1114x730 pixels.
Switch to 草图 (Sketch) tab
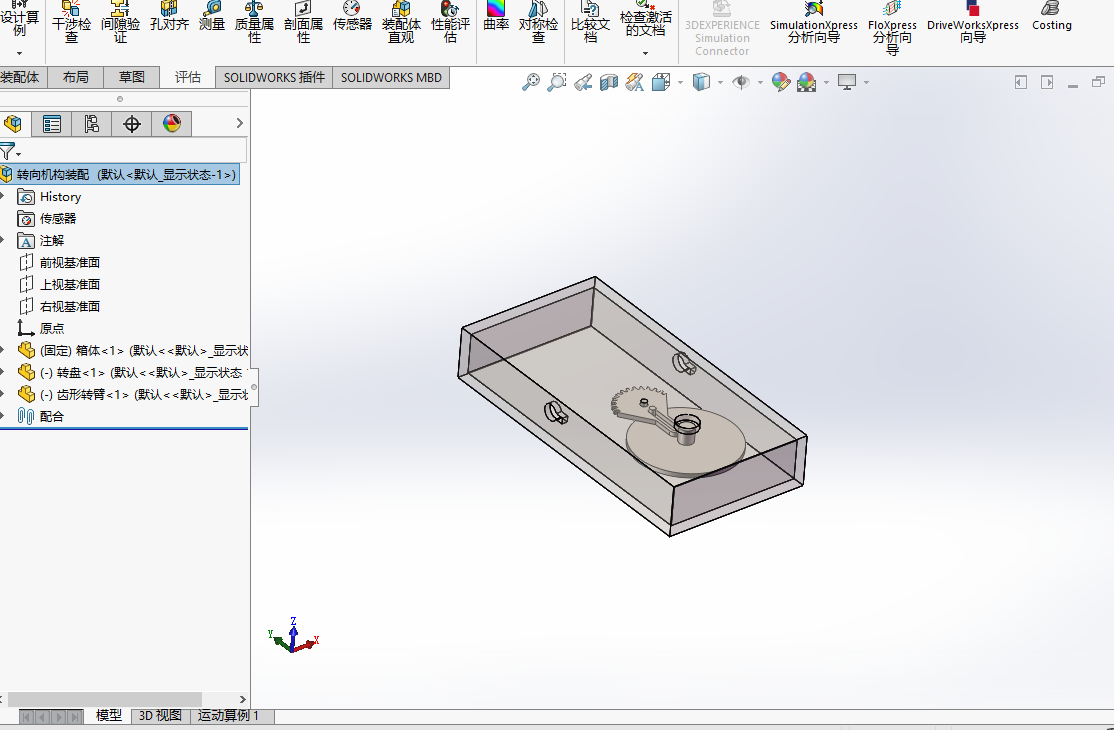pos(131,77)
